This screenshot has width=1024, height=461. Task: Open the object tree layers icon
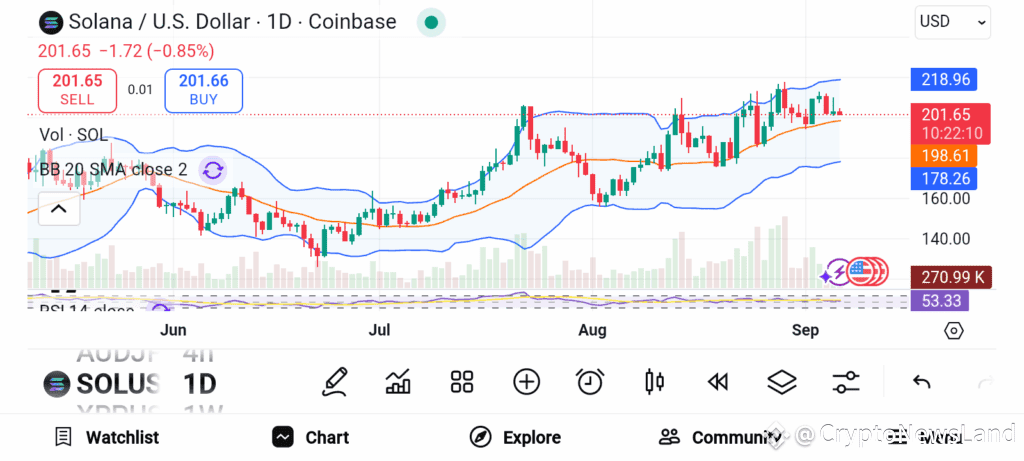[x=782, y=382]
